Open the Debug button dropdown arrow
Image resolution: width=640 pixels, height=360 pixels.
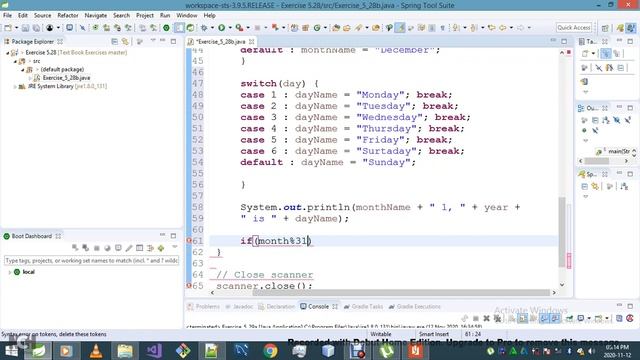212,28
